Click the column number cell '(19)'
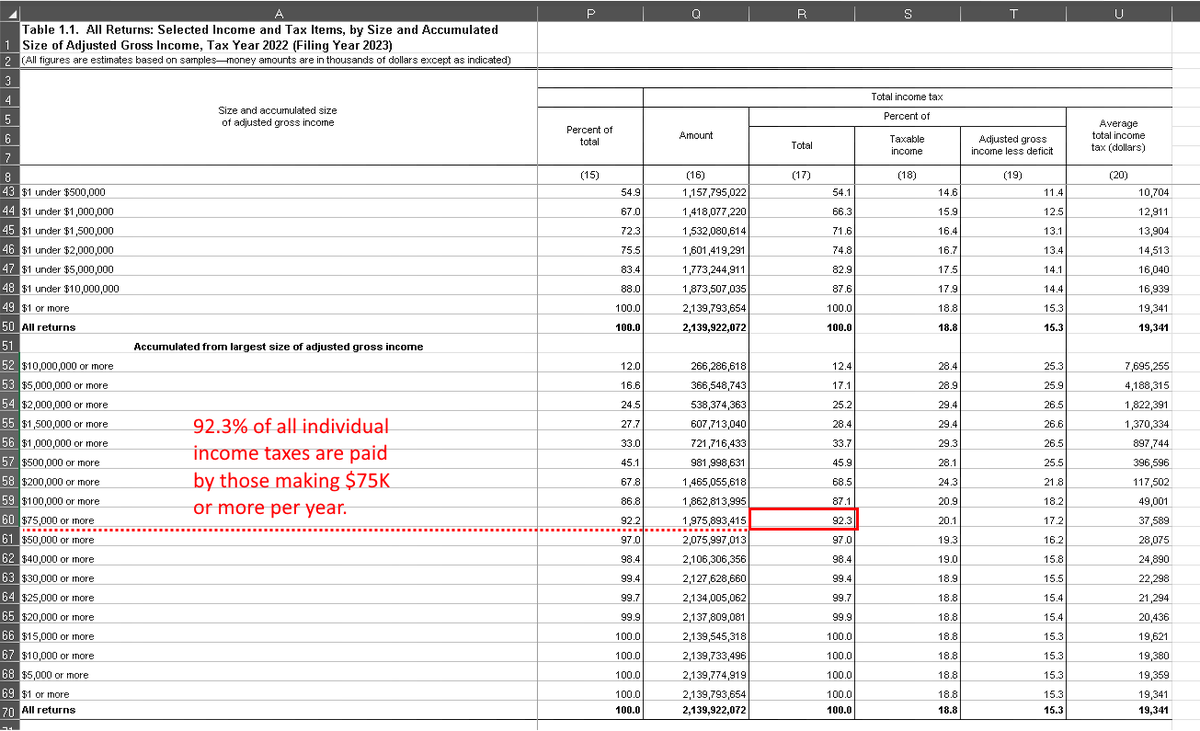The image size is (1200, 731). click(x=1013, y=174)
